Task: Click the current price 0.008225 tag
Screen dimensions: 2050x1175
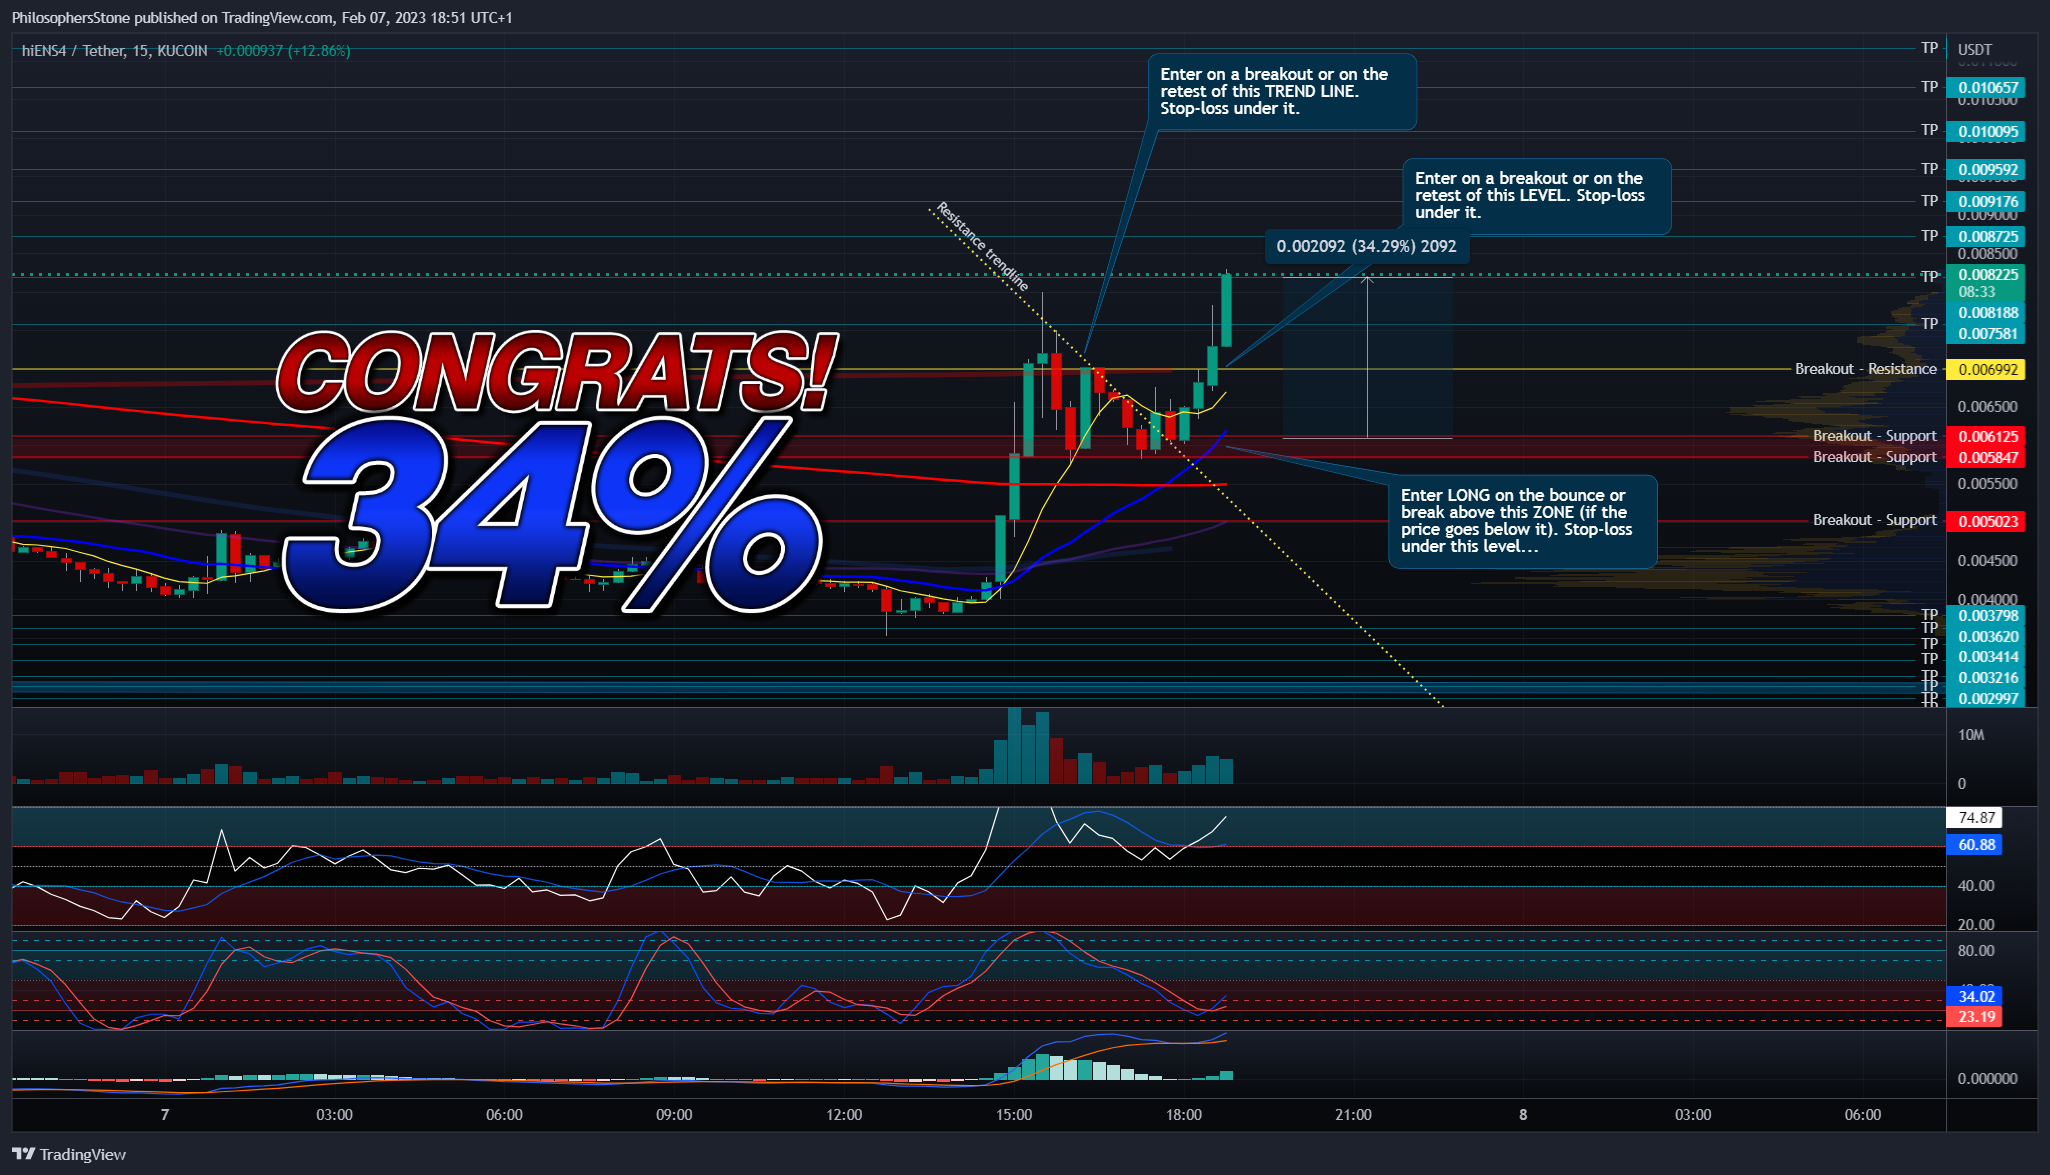Action: pyautogui.click(x=1986, y=274)
